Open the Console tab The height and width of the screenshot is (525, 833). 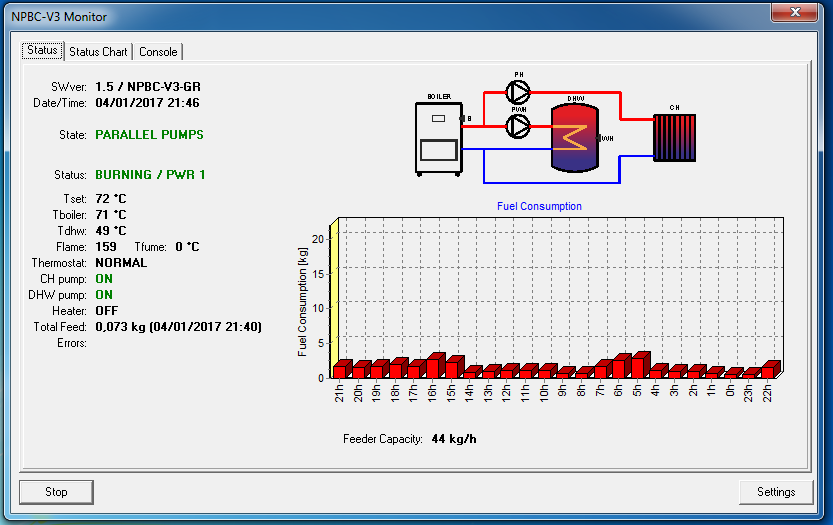coord(158,52)
